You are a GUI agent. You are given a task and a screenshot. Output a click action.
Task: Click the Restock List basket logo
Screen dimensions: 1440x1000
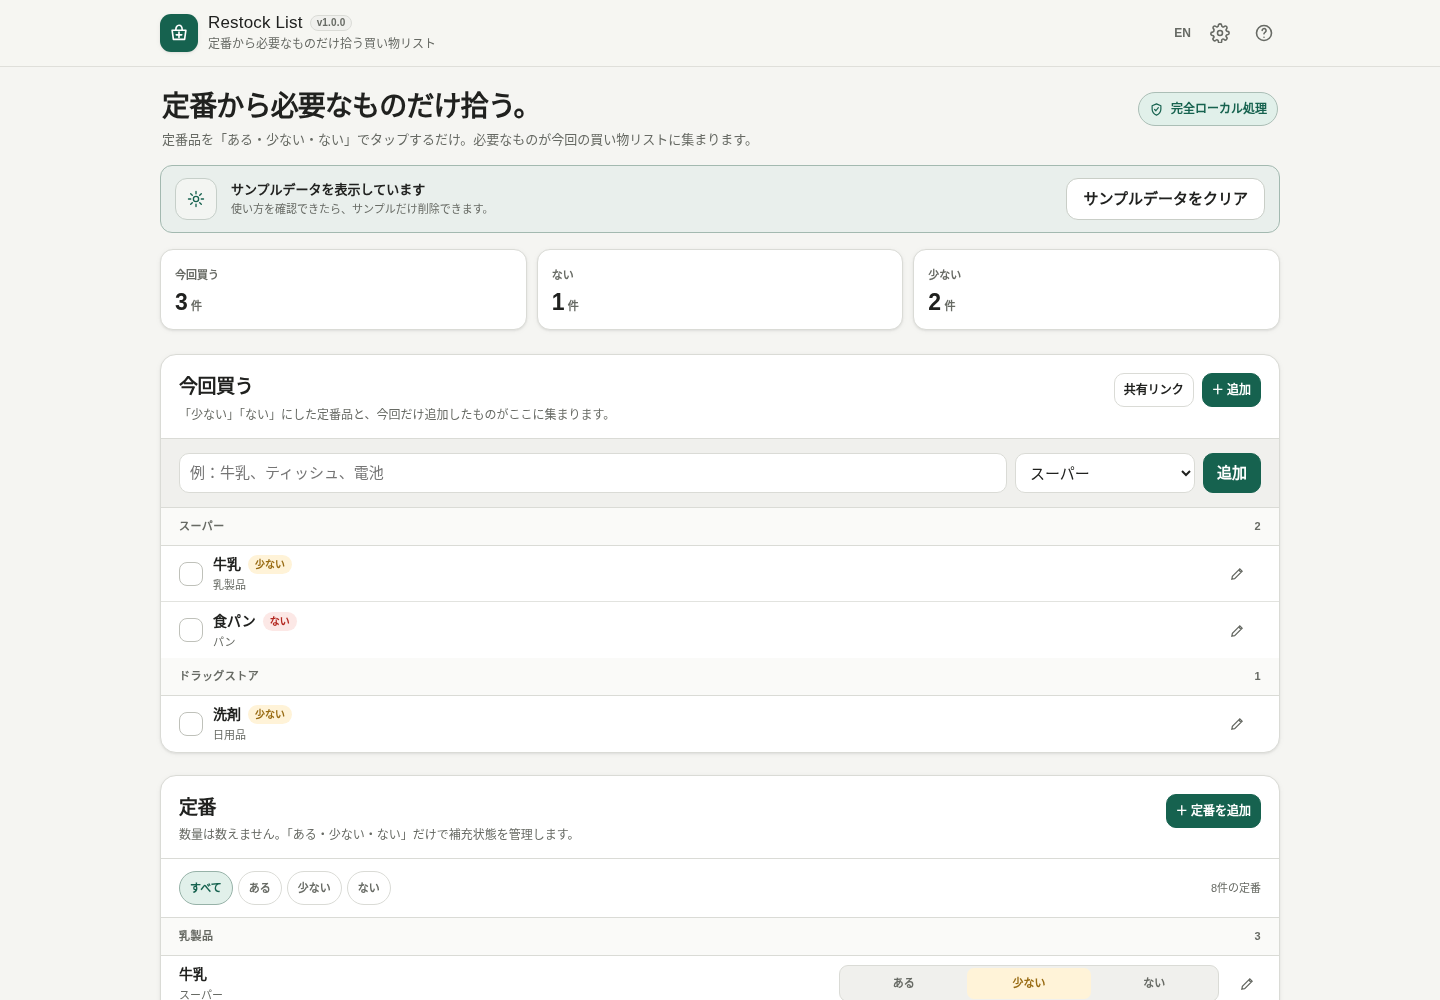point(179,33)
